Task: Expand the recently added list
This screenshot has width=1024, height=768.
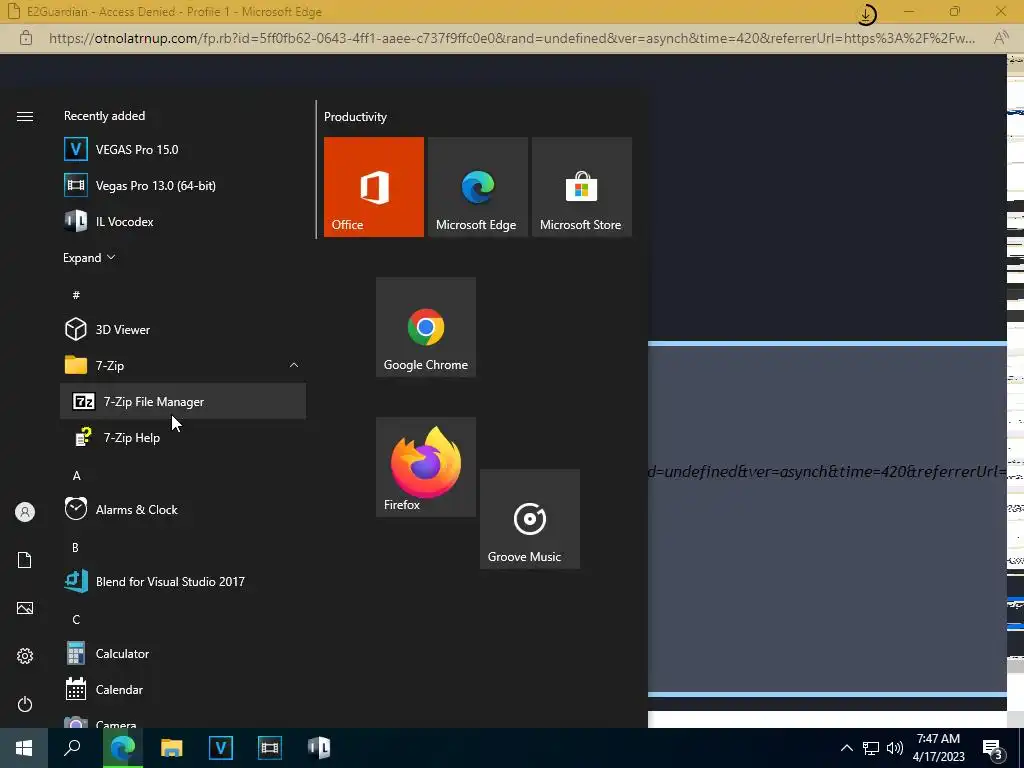Action: [89, 258]
